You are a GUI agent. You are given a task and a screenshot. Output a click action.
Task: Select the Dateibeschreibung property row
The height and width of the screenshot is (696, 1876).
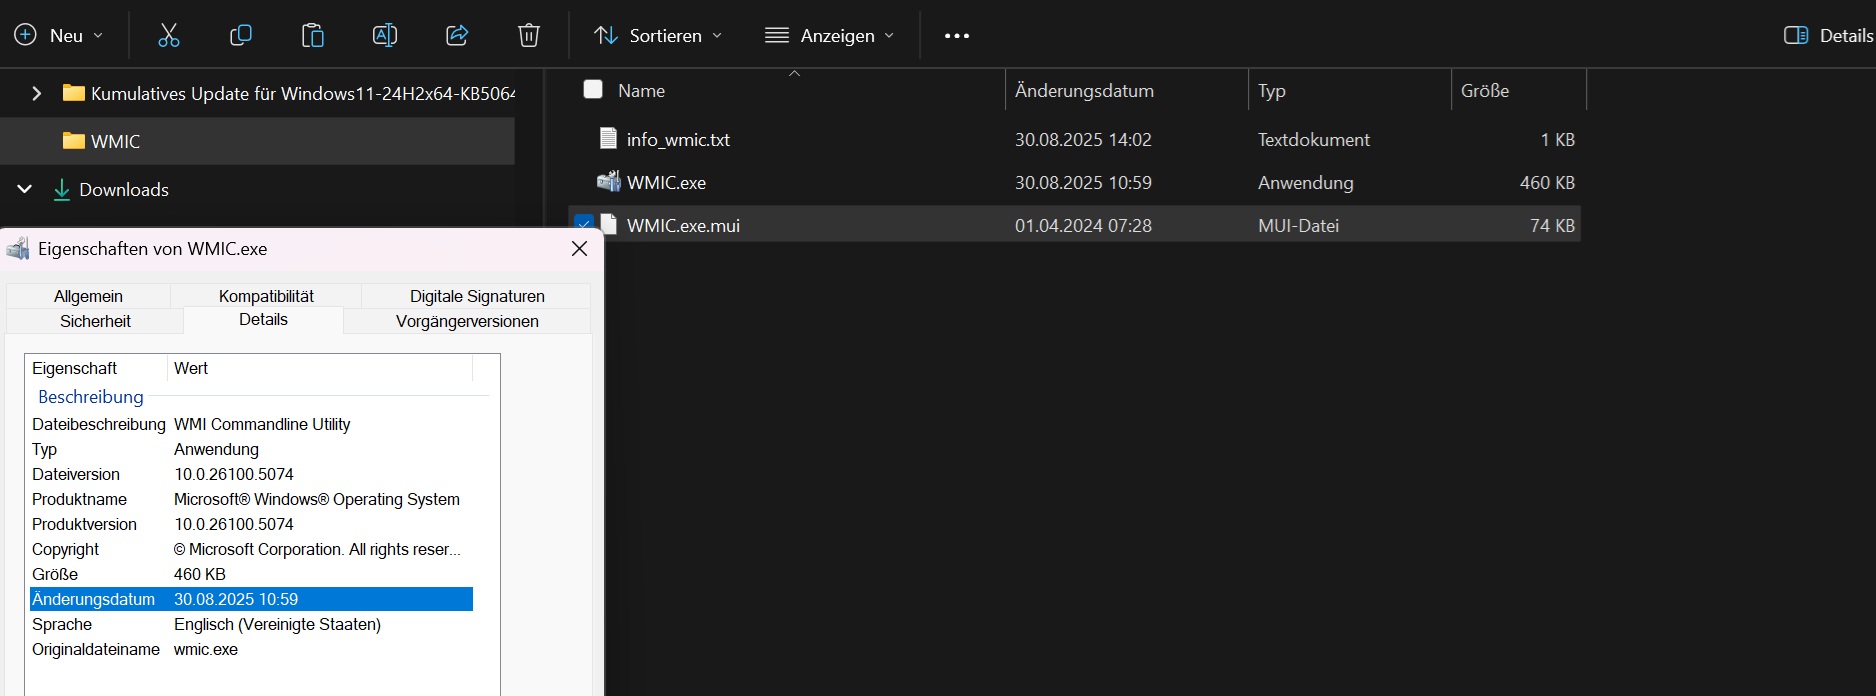click(251, 424)
